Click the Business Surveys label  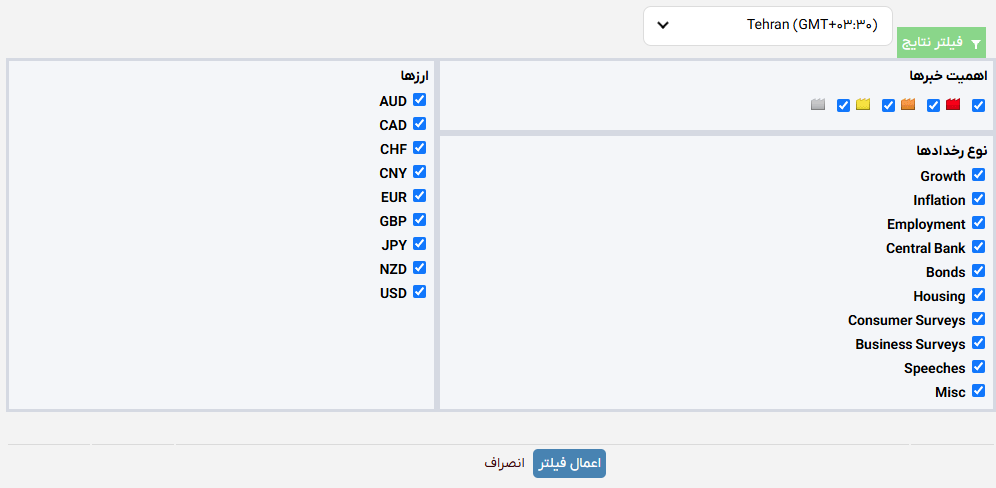(x=910, y=344)
